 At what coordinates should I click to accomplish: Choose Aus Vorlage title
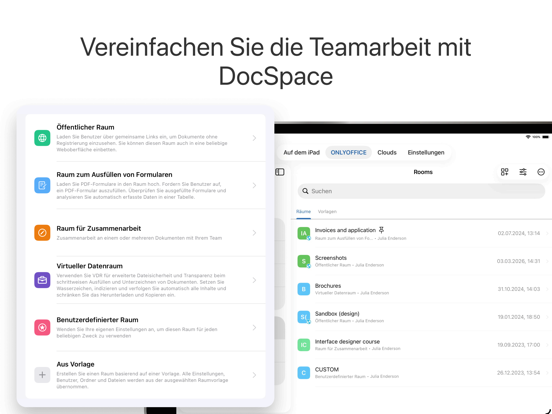pyautogui.click(x=75, y=364)
